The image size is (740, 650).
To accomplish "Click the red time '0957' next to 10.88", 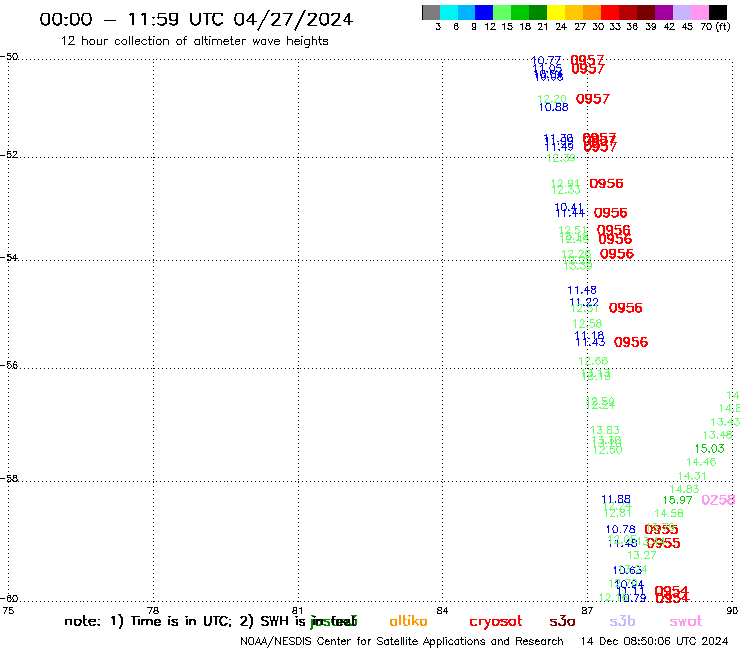I will coord(593,99).
